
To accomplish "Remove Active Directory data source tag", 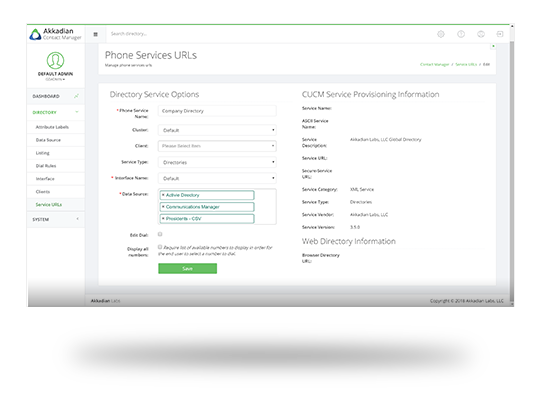I will (163, 195).
